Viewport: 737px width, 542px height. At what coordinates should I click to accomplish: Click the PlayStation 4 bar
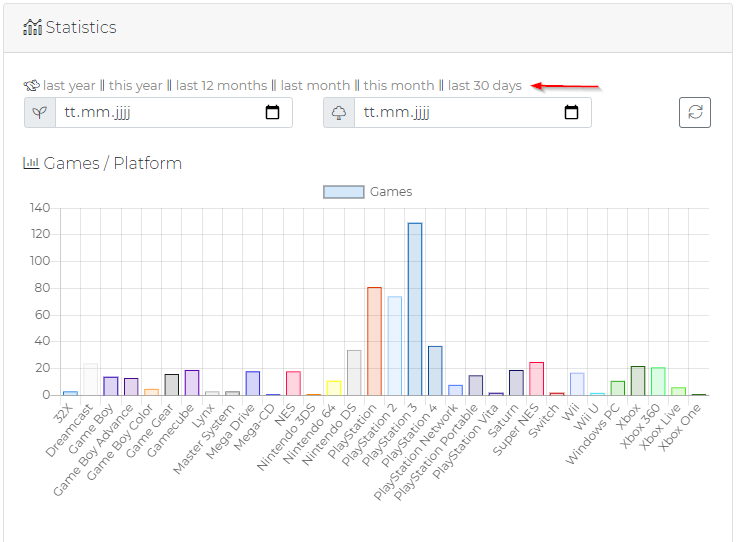[435, 371]
